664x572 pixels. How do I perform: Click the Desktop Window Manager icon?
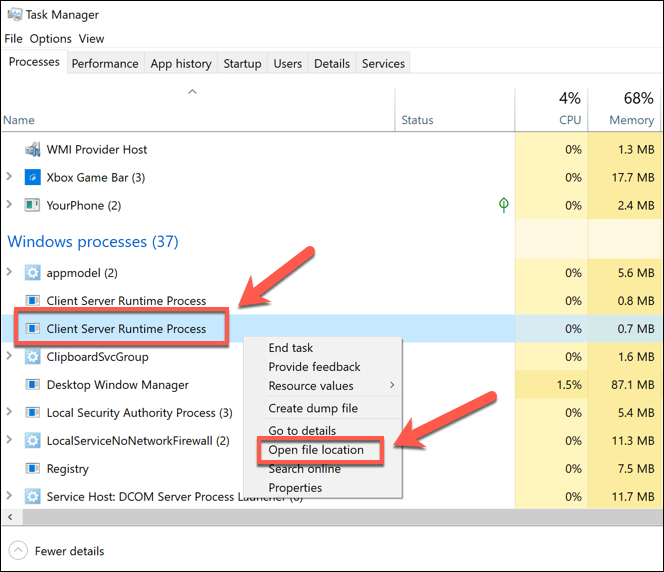[x=31, y=385]
